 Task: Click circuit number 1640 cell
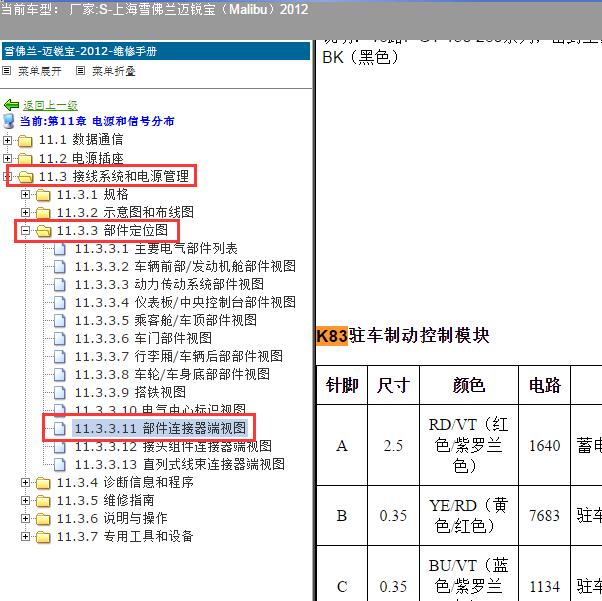tap(545, 445)
